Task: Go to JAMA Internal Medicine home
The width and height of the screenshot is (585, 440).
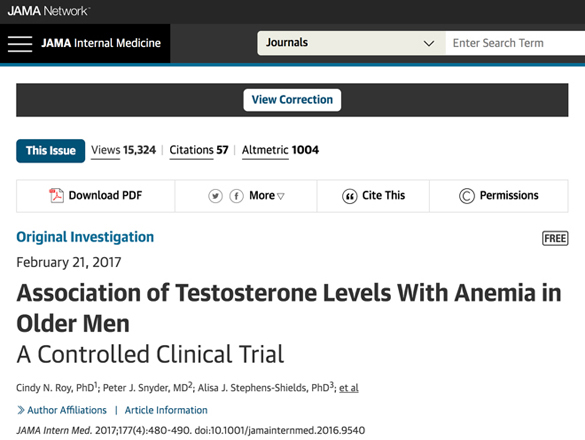Action: (101, 43)
